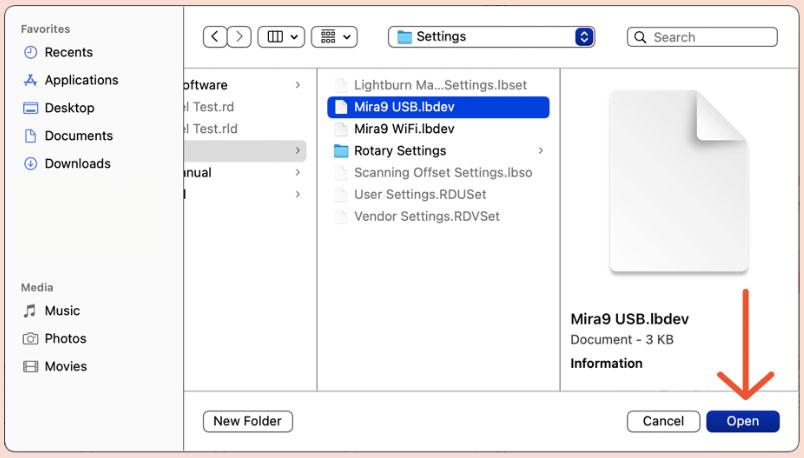Click the Open button
804x458 pixels.
(x=742, y=421)
